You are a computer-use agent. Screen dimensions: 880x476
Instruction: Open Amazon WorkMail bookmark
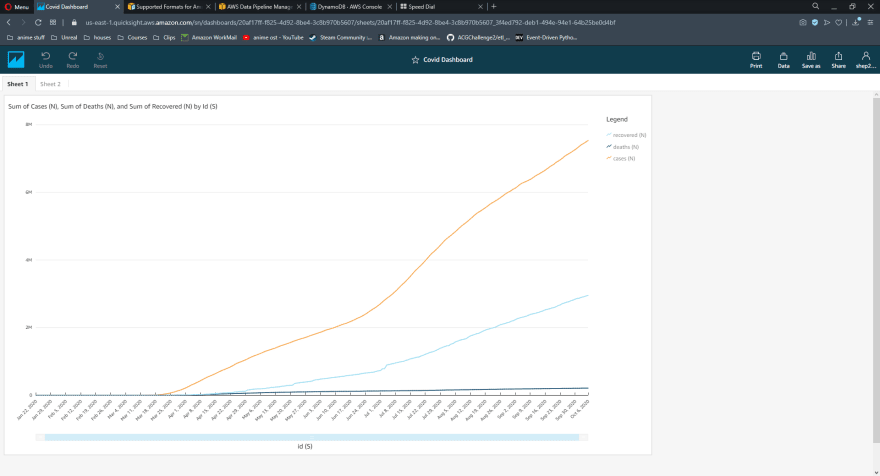pyautogui.click(x=209, y=38)
